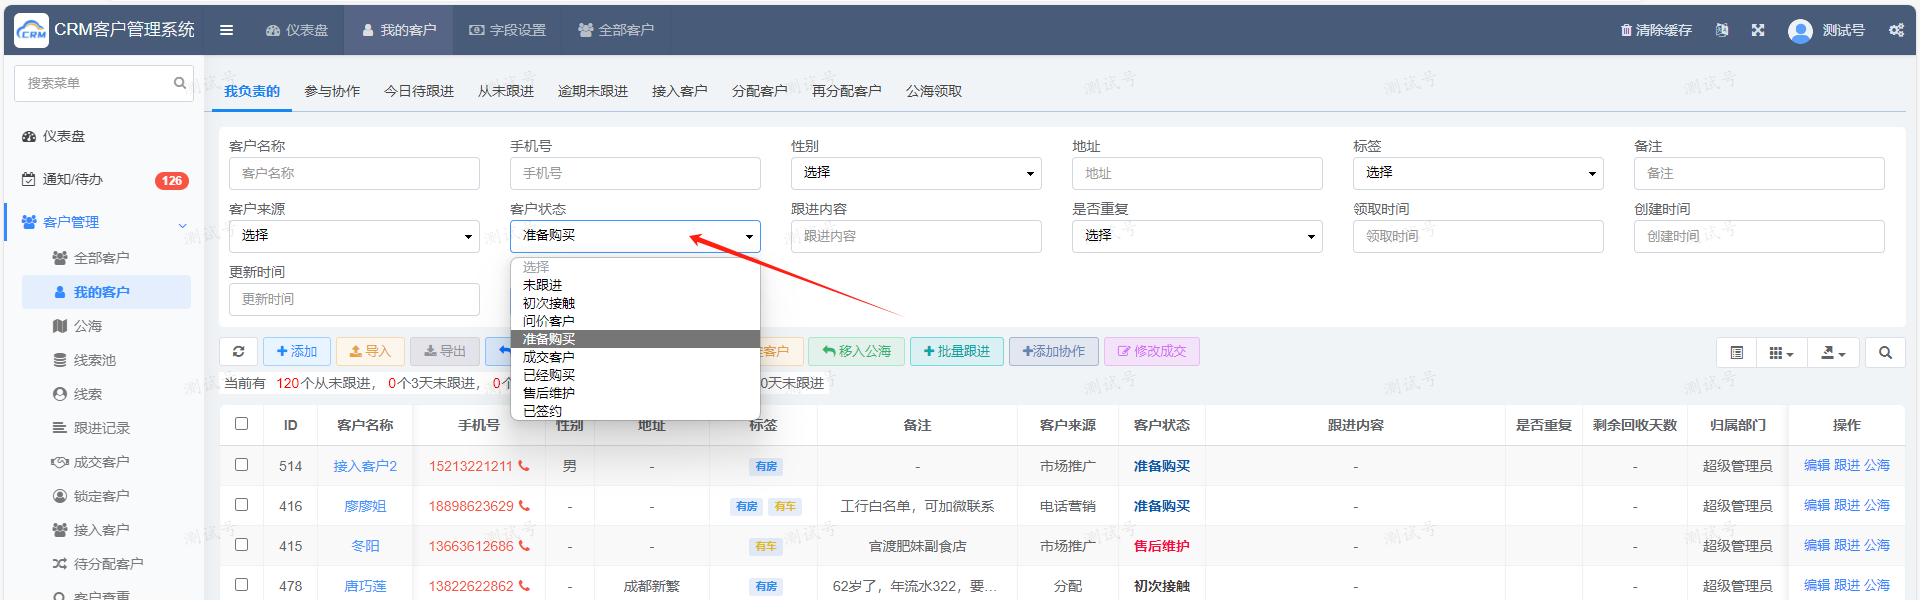Click the fullscreen expand icon
Screen dimensions: 1920x600
coord(1758,30)
